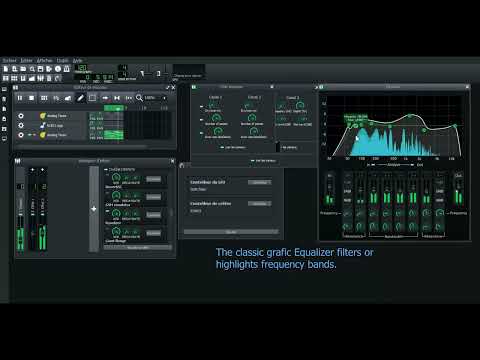Screen dimensions: 480x360
Task: Open the My Computer sidebar tab
Action: [4, 138]
